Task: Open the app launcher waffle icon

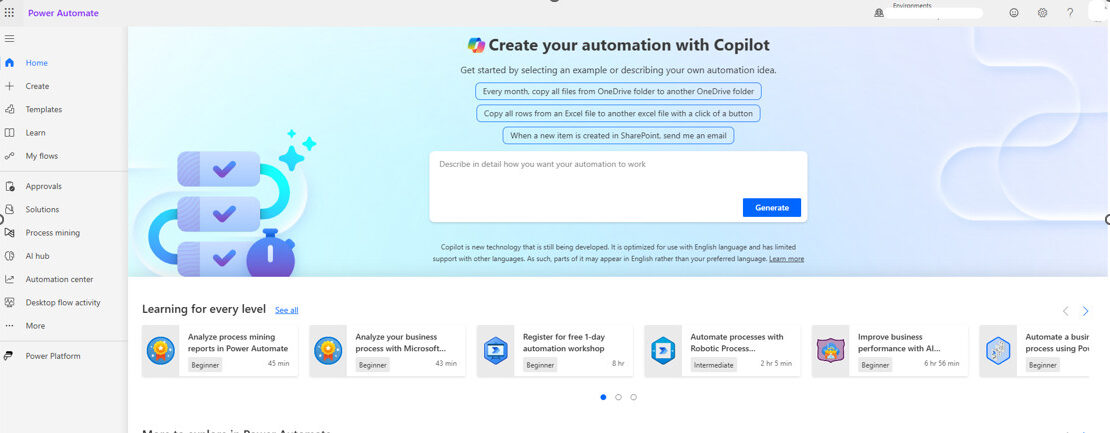Action: (x=9, y=13)
